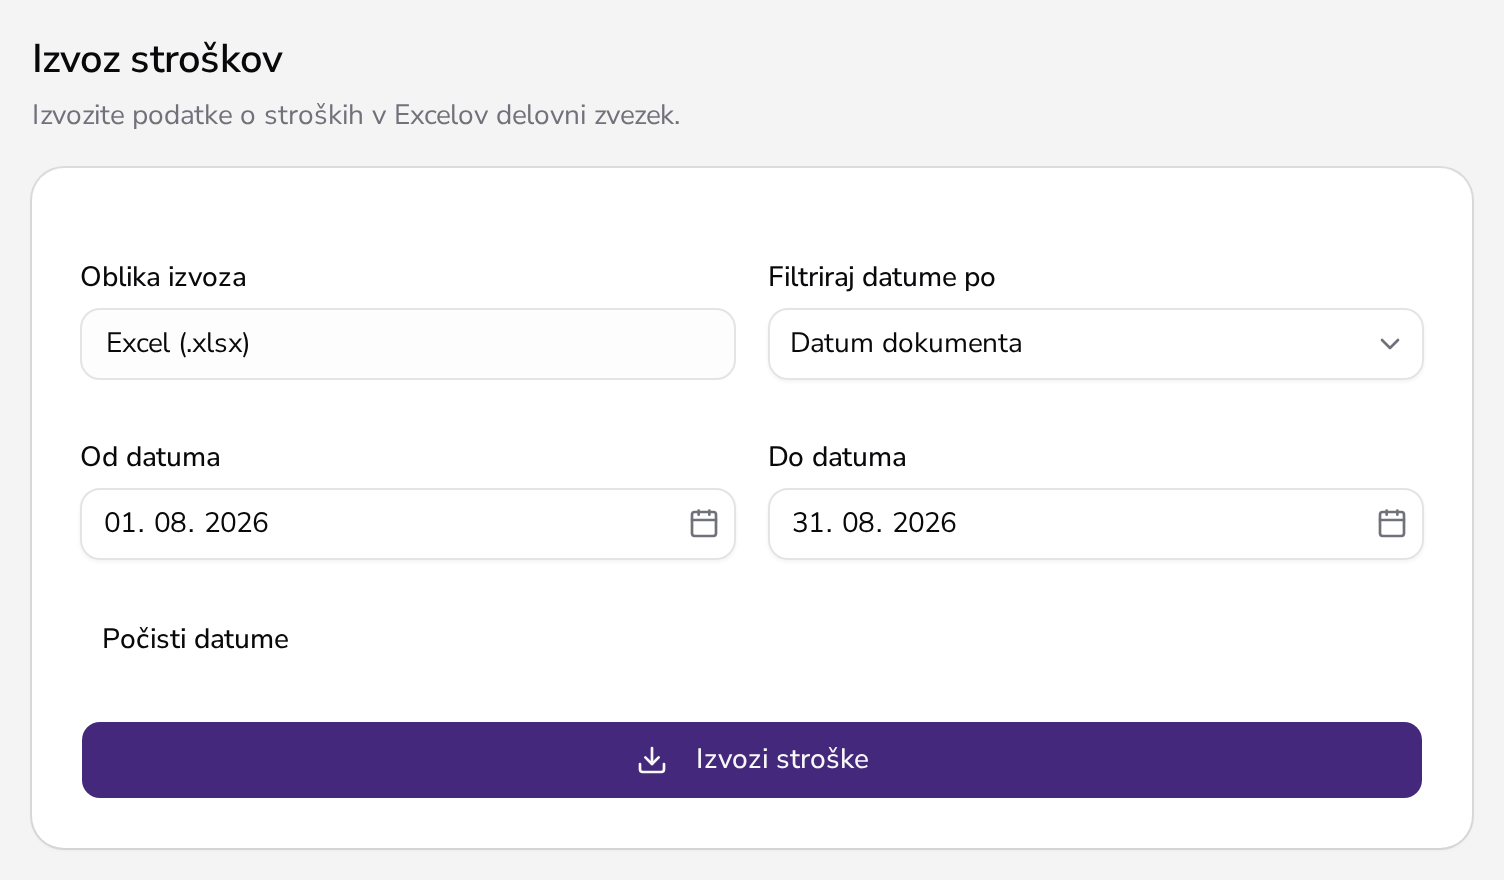Expand the Filtriraj datume po dropdown

[x=1095, y=344]
